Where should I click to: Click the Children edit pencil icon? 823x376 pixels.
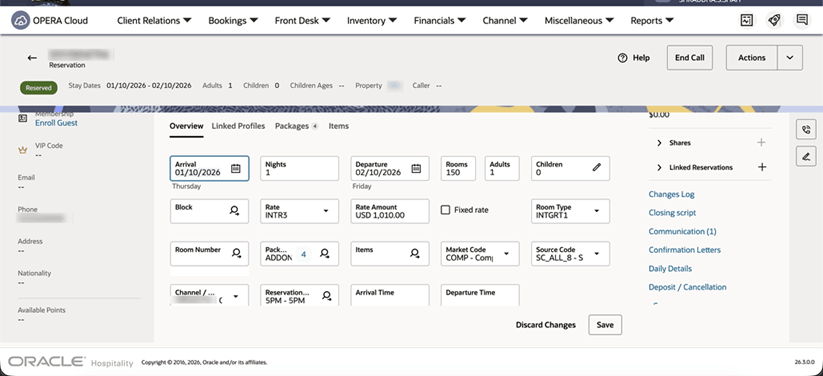click(597, 168)
